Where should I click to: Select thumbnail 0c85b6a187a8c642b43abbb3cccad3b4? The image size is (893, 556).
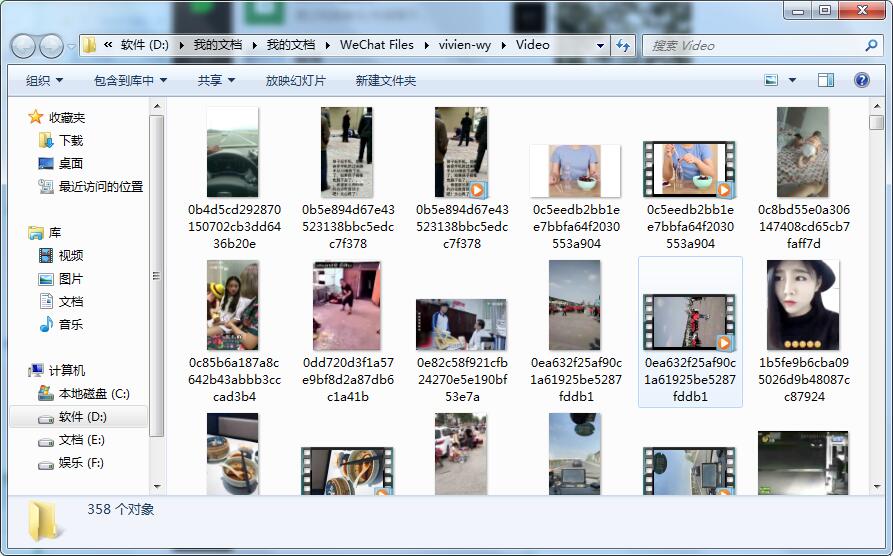click(232, 305)
